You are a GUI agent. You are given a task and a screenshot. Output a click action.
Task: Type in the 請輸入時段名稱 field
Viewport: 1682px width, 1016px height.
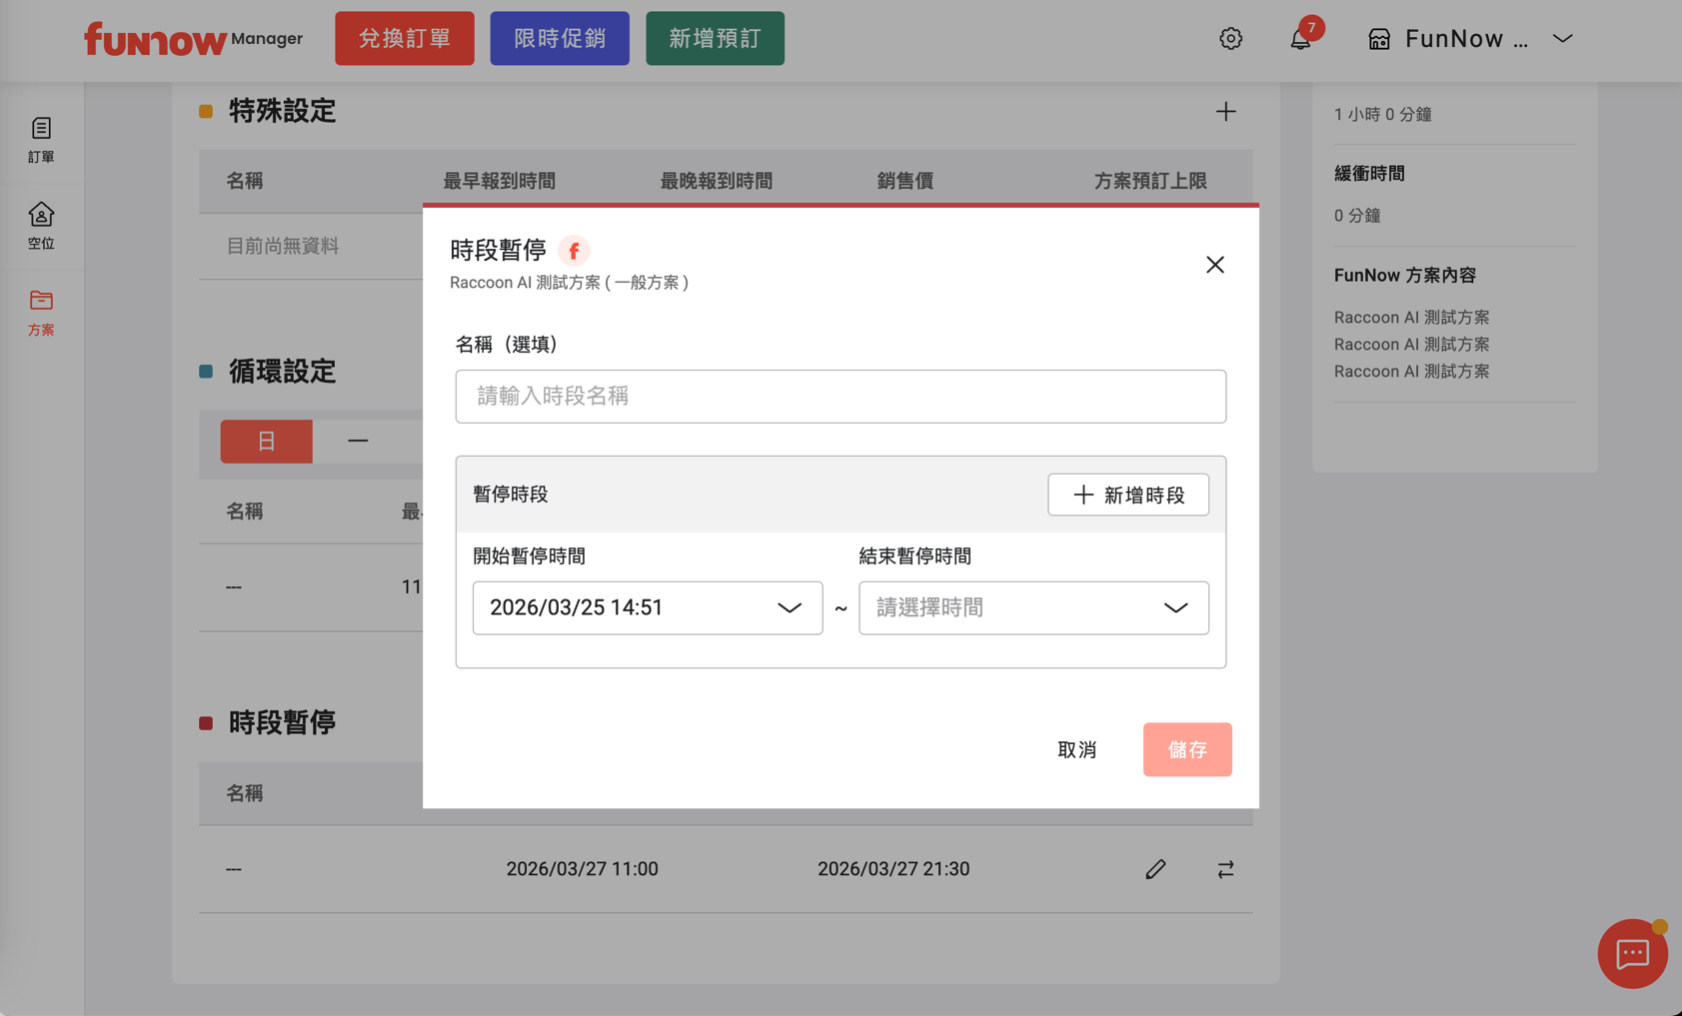840,396
